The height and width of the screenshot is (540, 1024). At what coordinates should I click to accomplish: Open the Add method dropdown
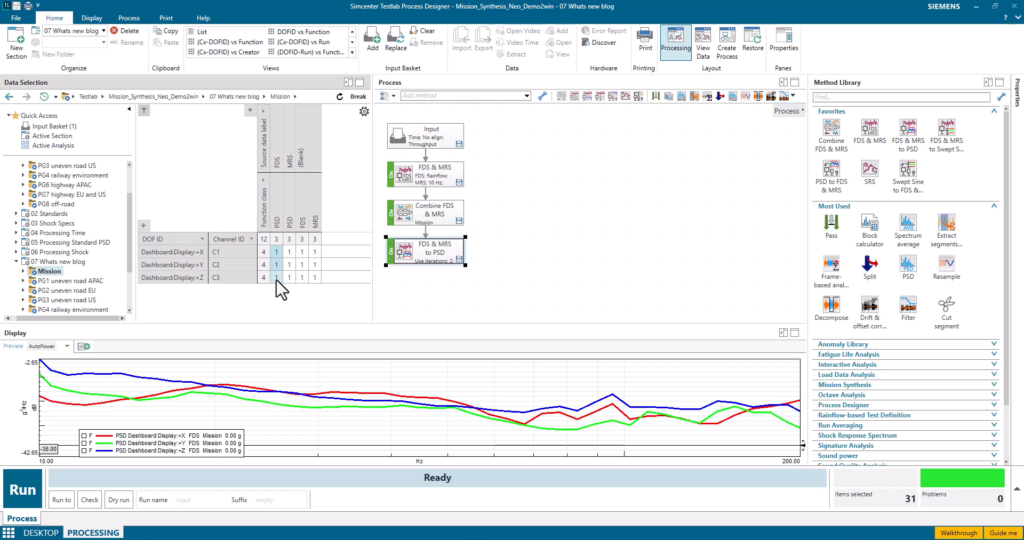(527, 96)
